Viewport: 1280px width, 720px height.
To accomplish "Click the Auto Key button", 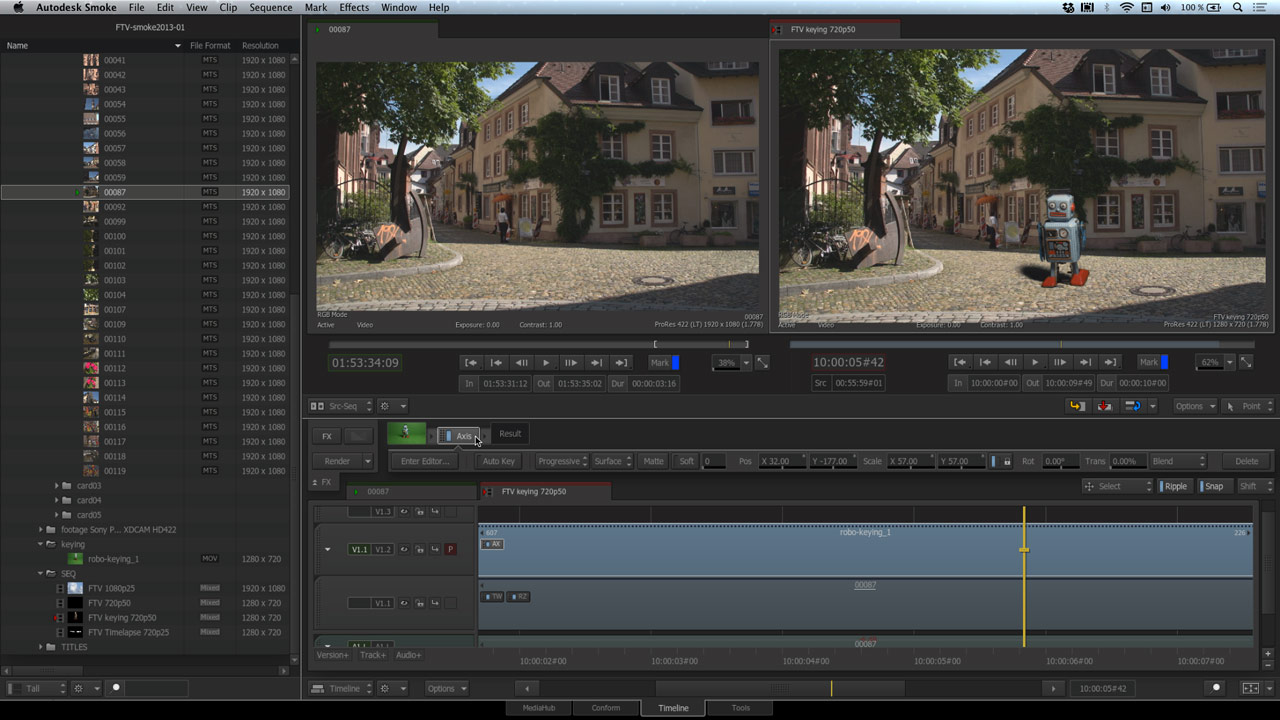I will [498, 461].
